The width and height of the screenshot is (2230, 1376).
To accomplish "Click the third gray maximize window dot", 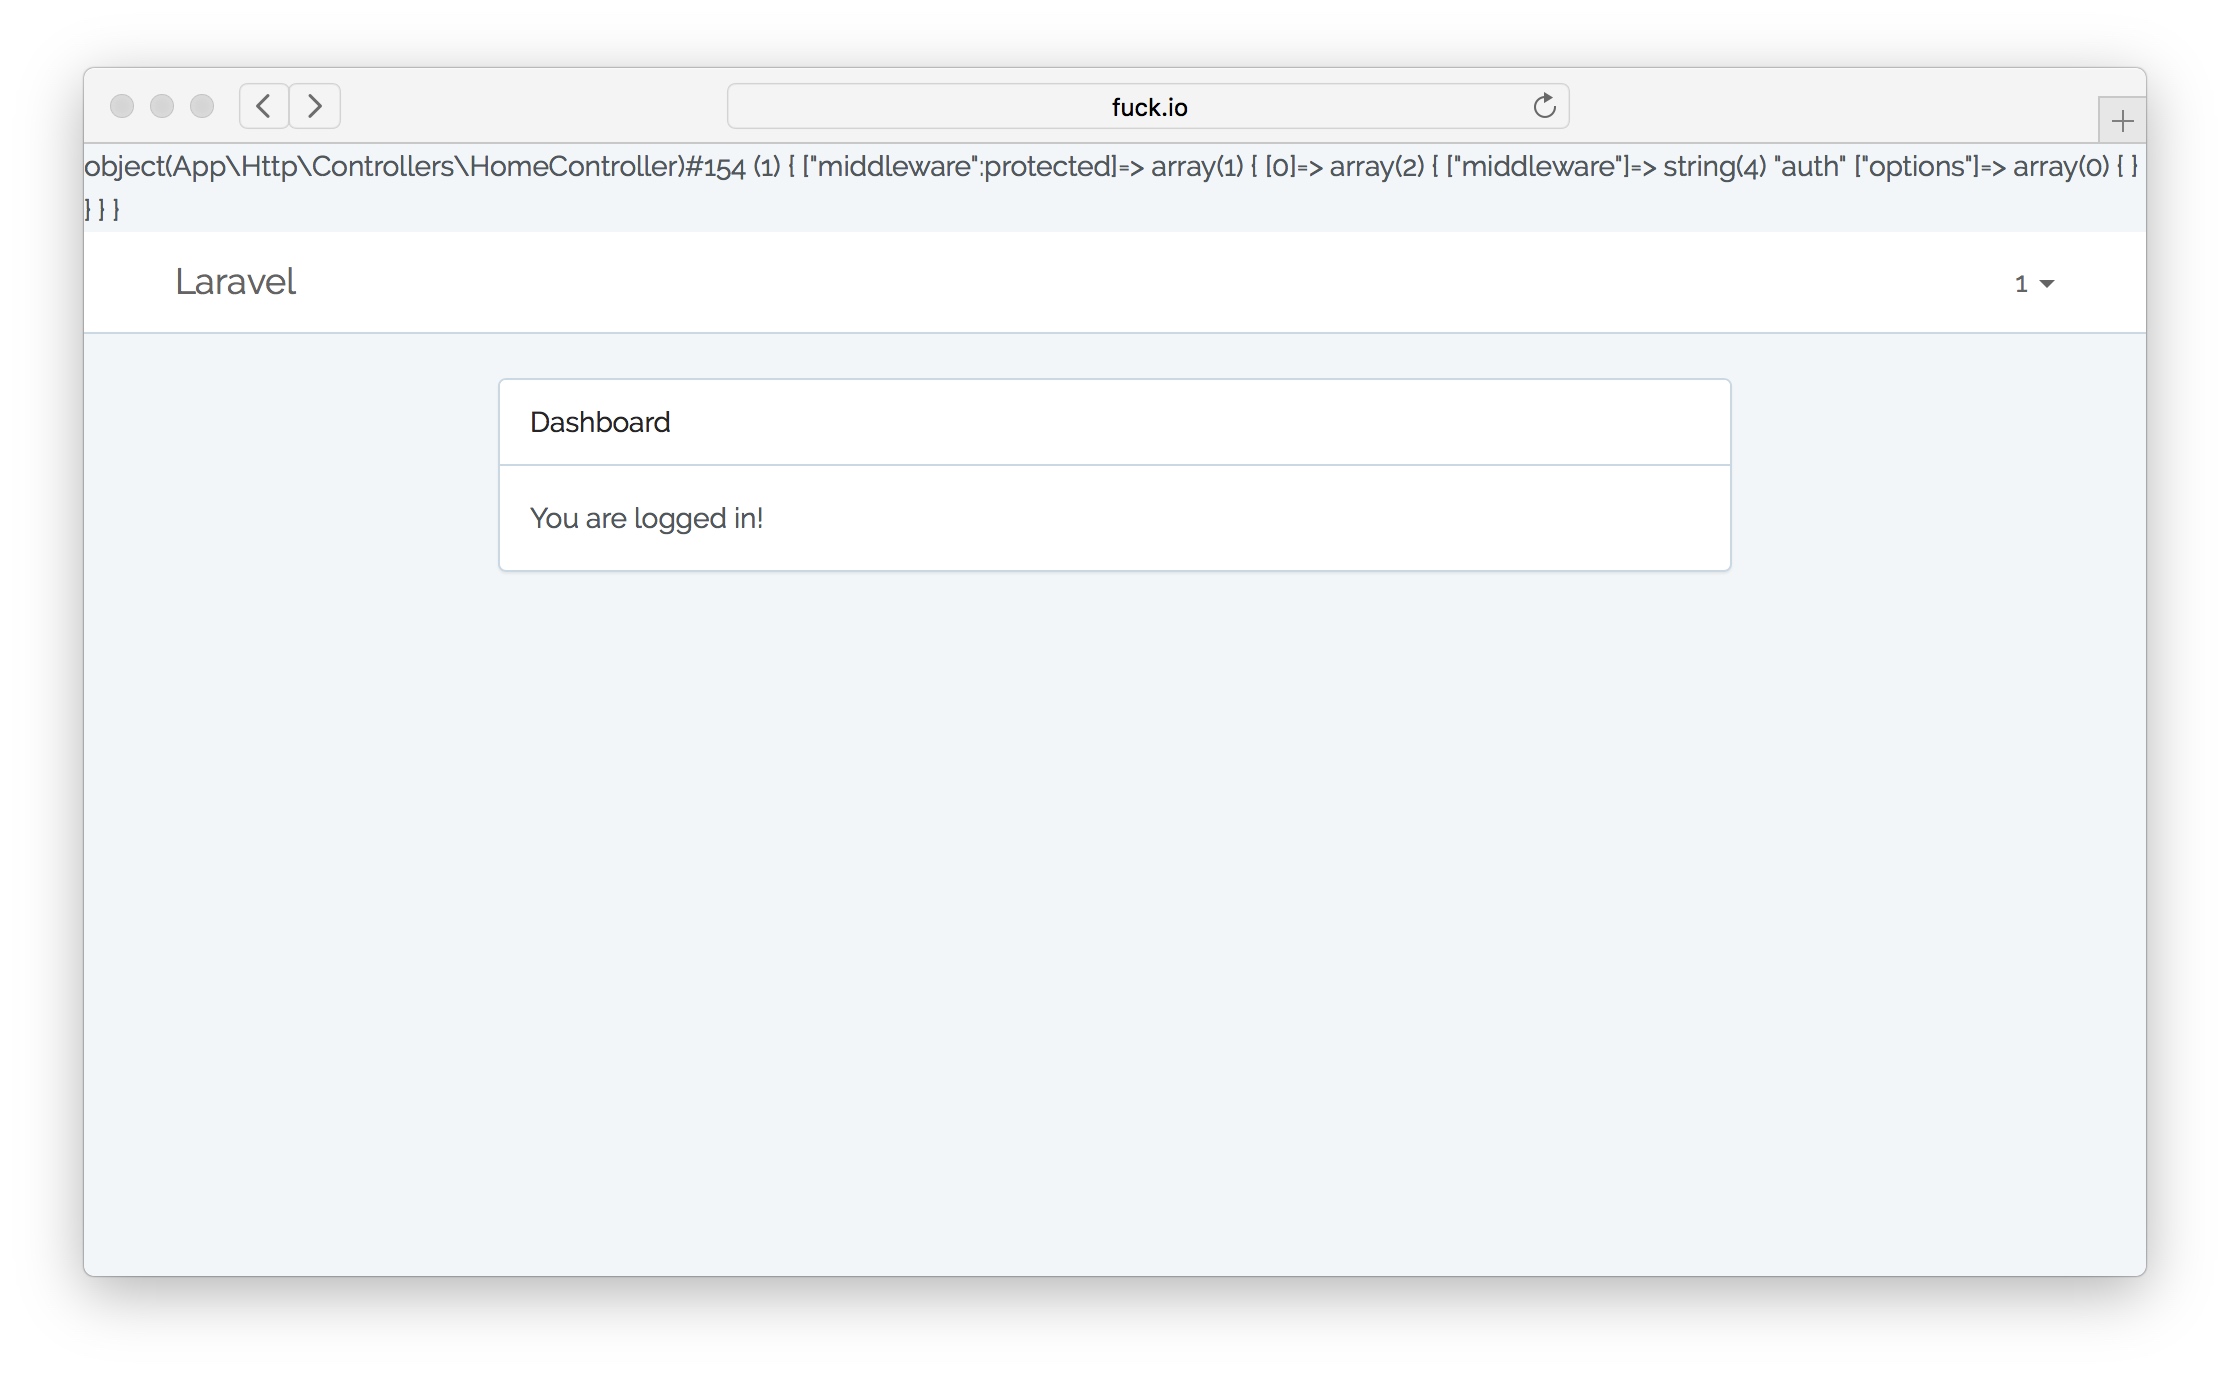I will pyautogui.click(x=202, y=106).
